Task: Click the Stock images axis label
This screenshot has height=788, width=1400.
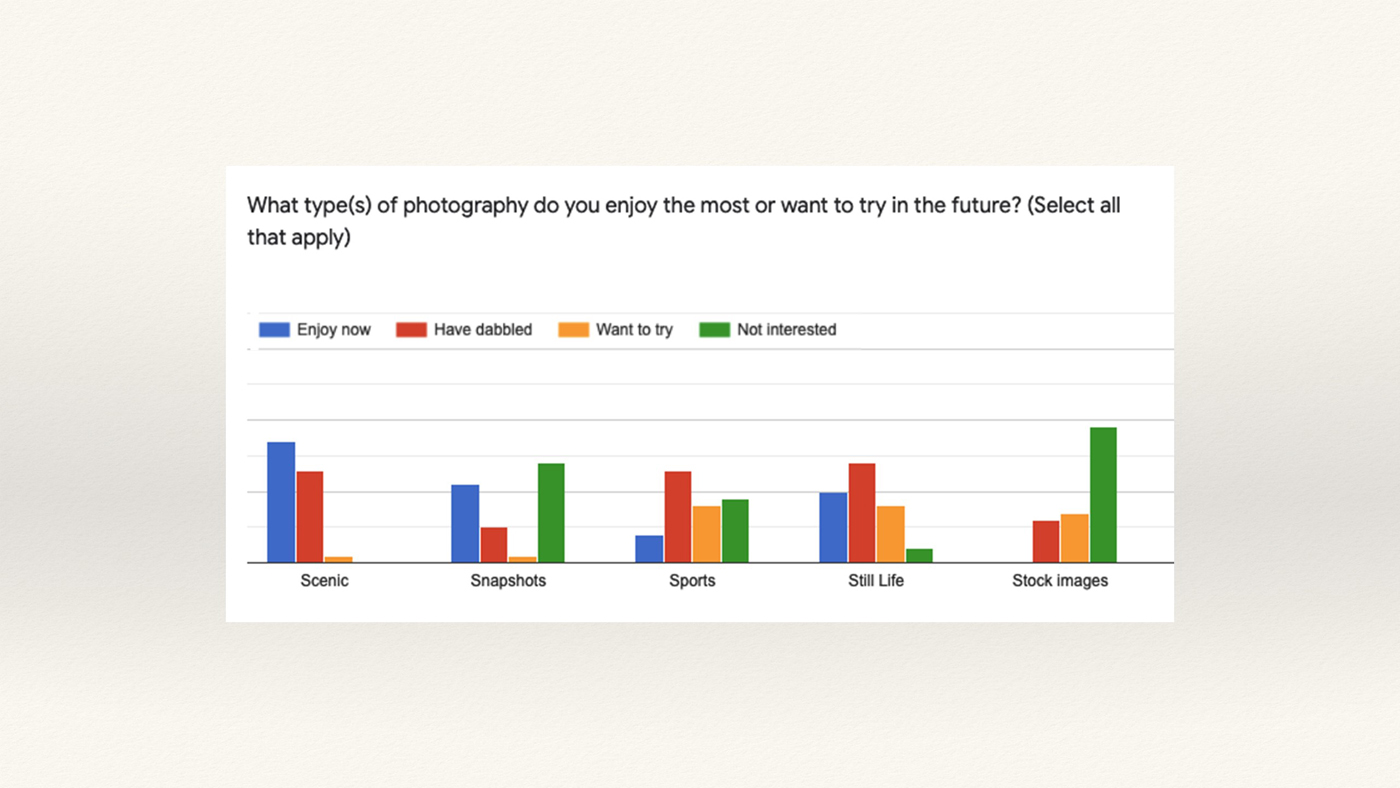Action: [1060, 581]
